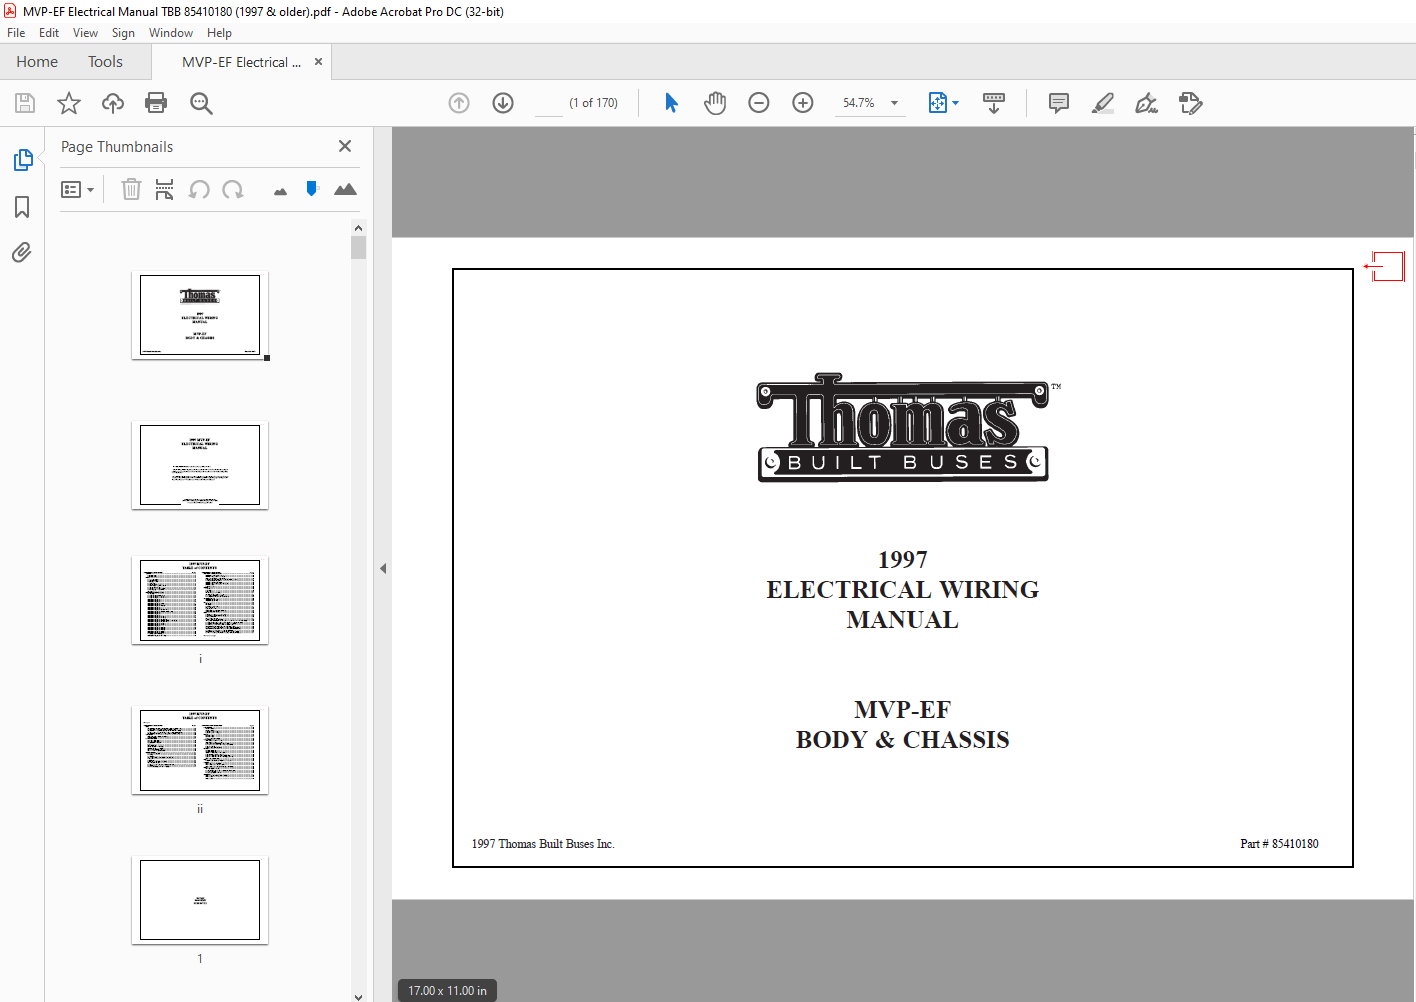
Task: Switch to the Home tab
Action: (37, 62)
